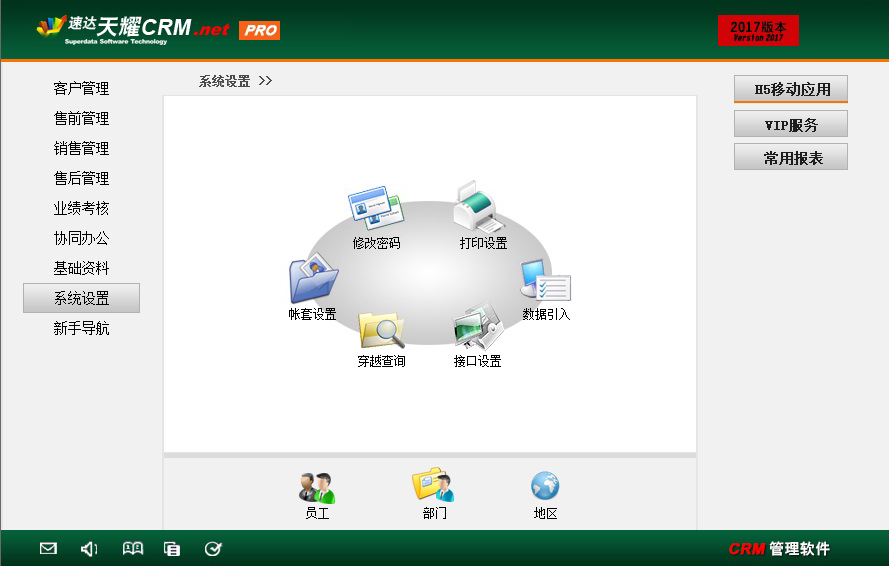Click the 常用报表 button

click(x=791, y=157)
